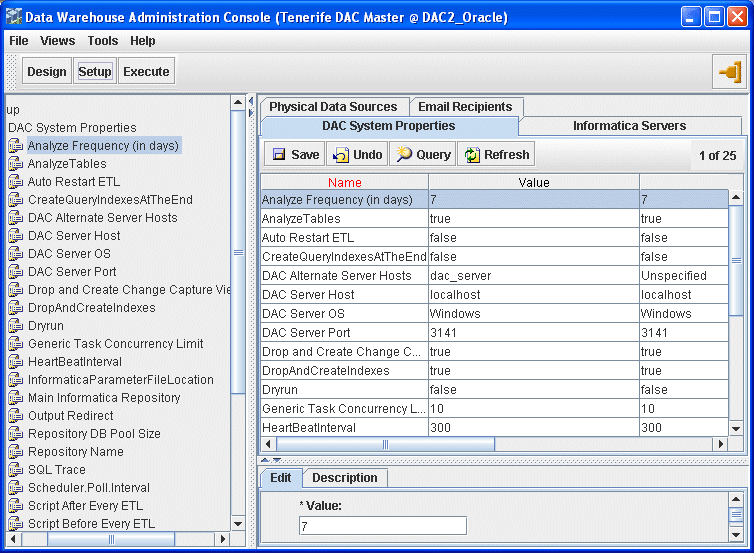Click the icon beside Script After Every ETL in tree
Viewport: 754px width, 553px height.
pyautogui.click(x=15, y=506)
